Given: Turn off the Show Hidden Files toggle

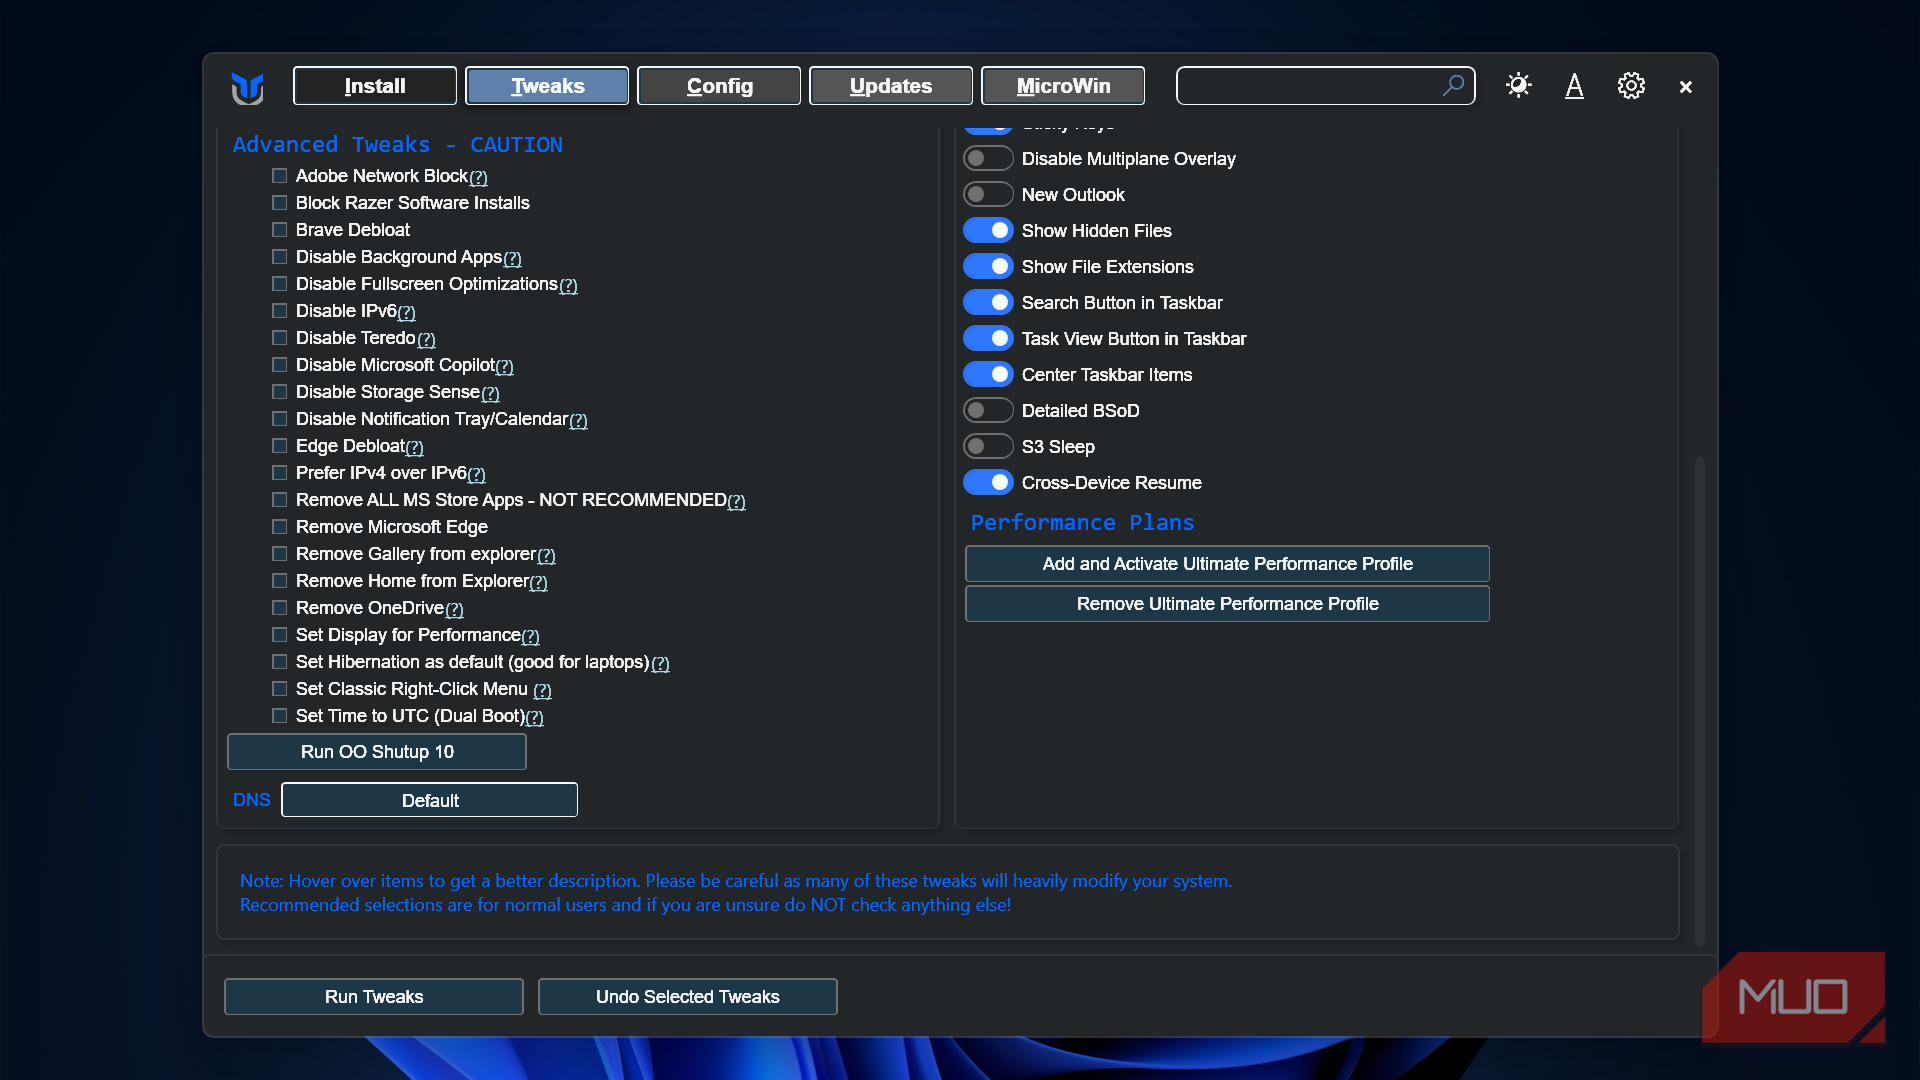Looking at the screenshot, I should (x=988, y=230).
